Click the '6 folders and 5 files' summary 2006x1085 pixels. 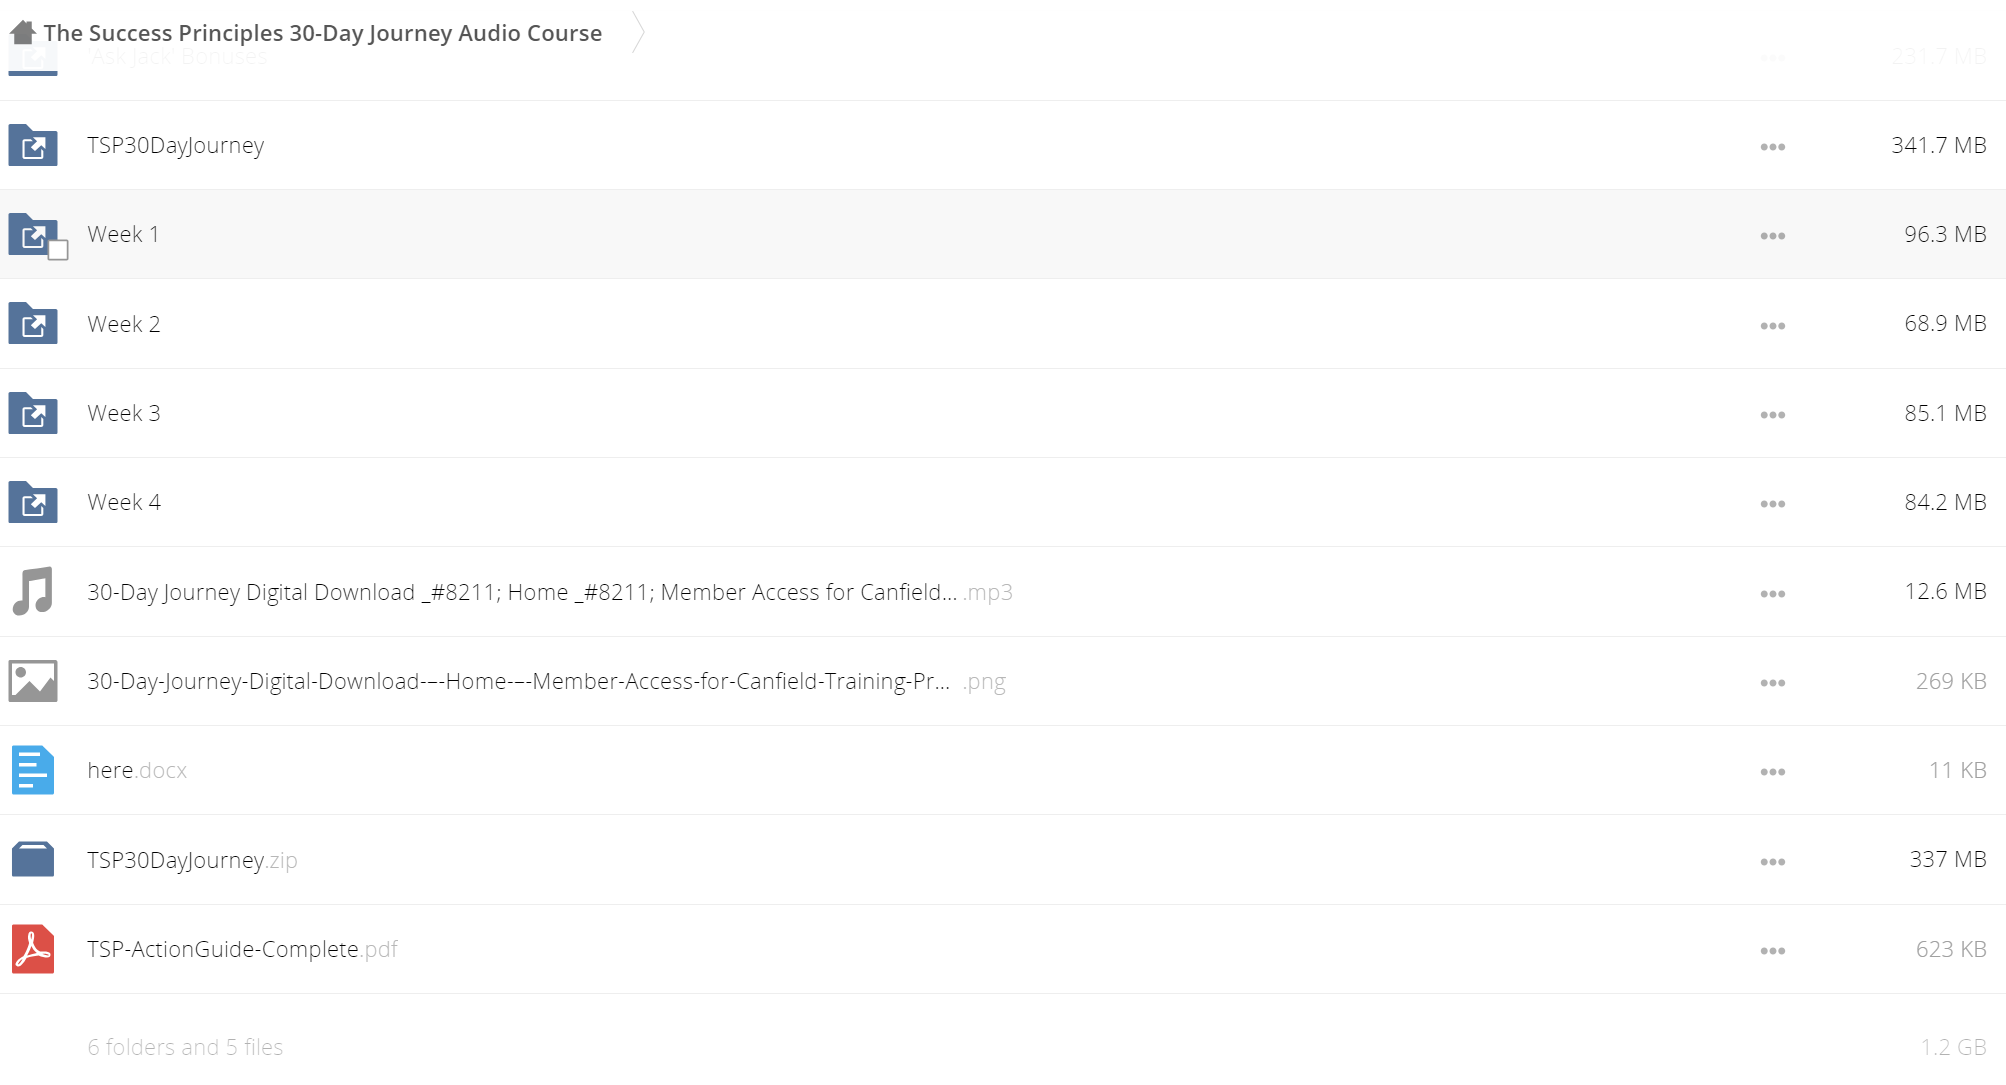185,1047
